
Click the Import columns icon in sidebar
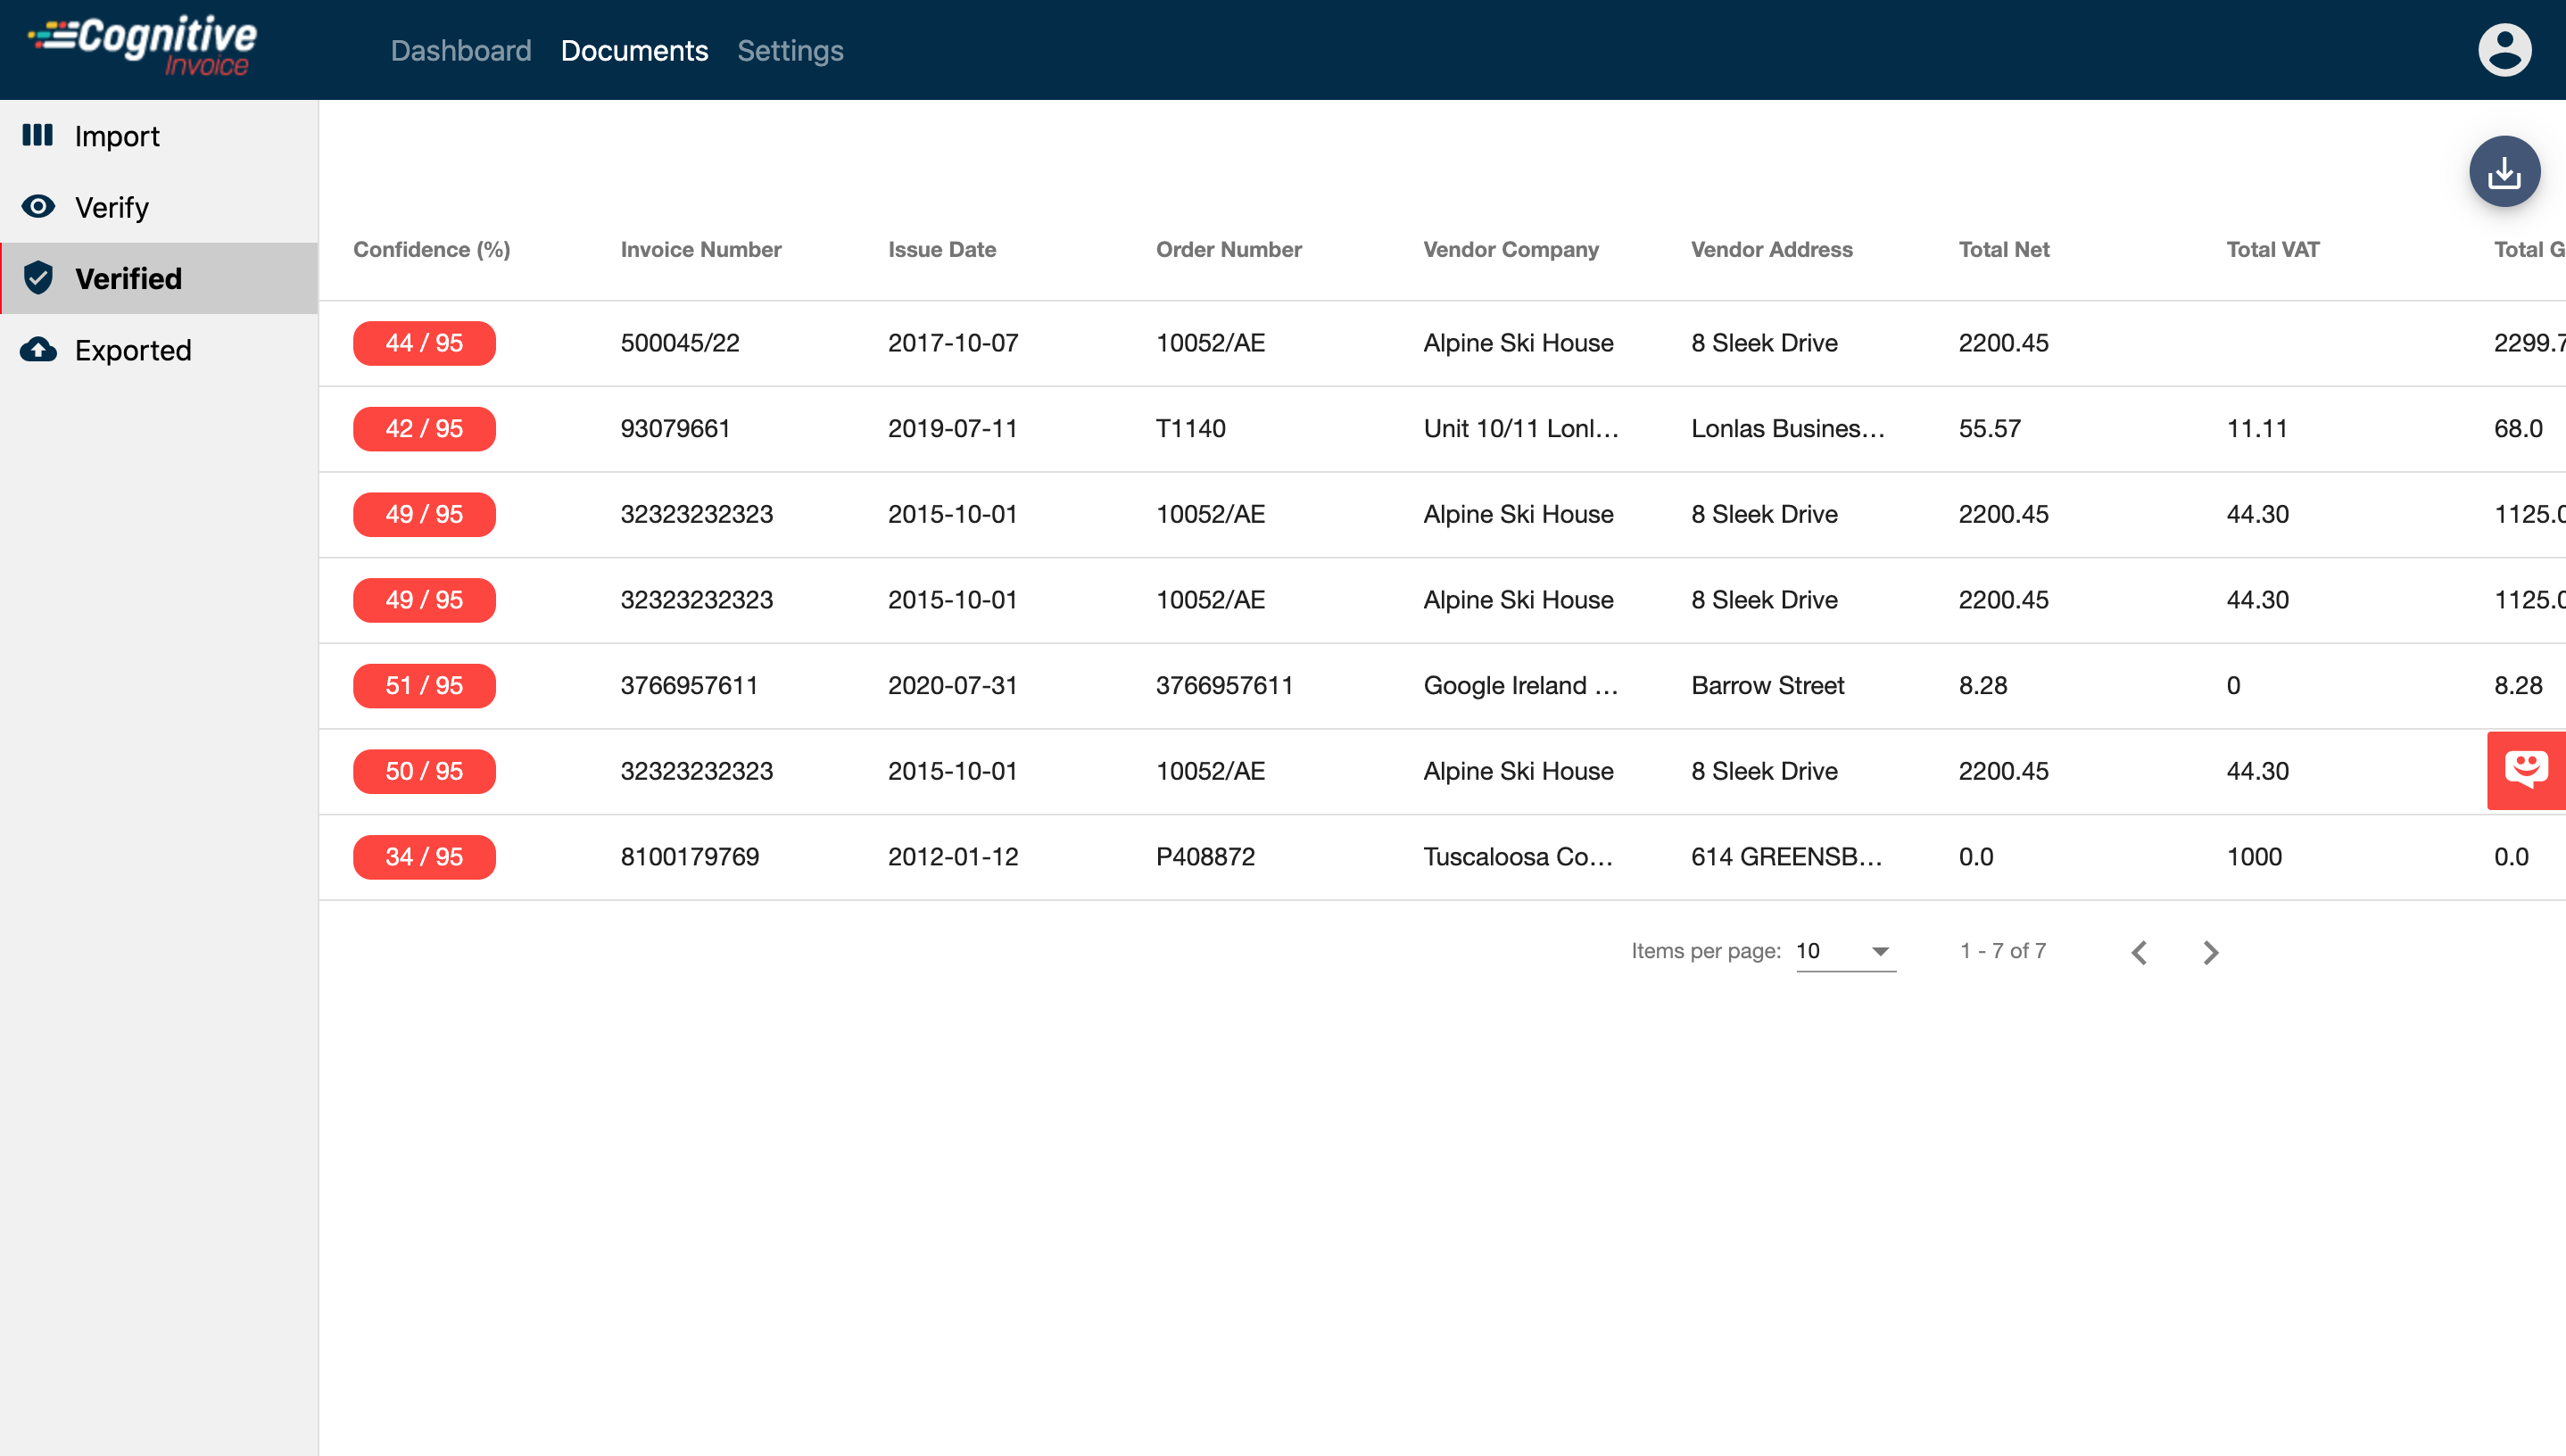[38, 135]
